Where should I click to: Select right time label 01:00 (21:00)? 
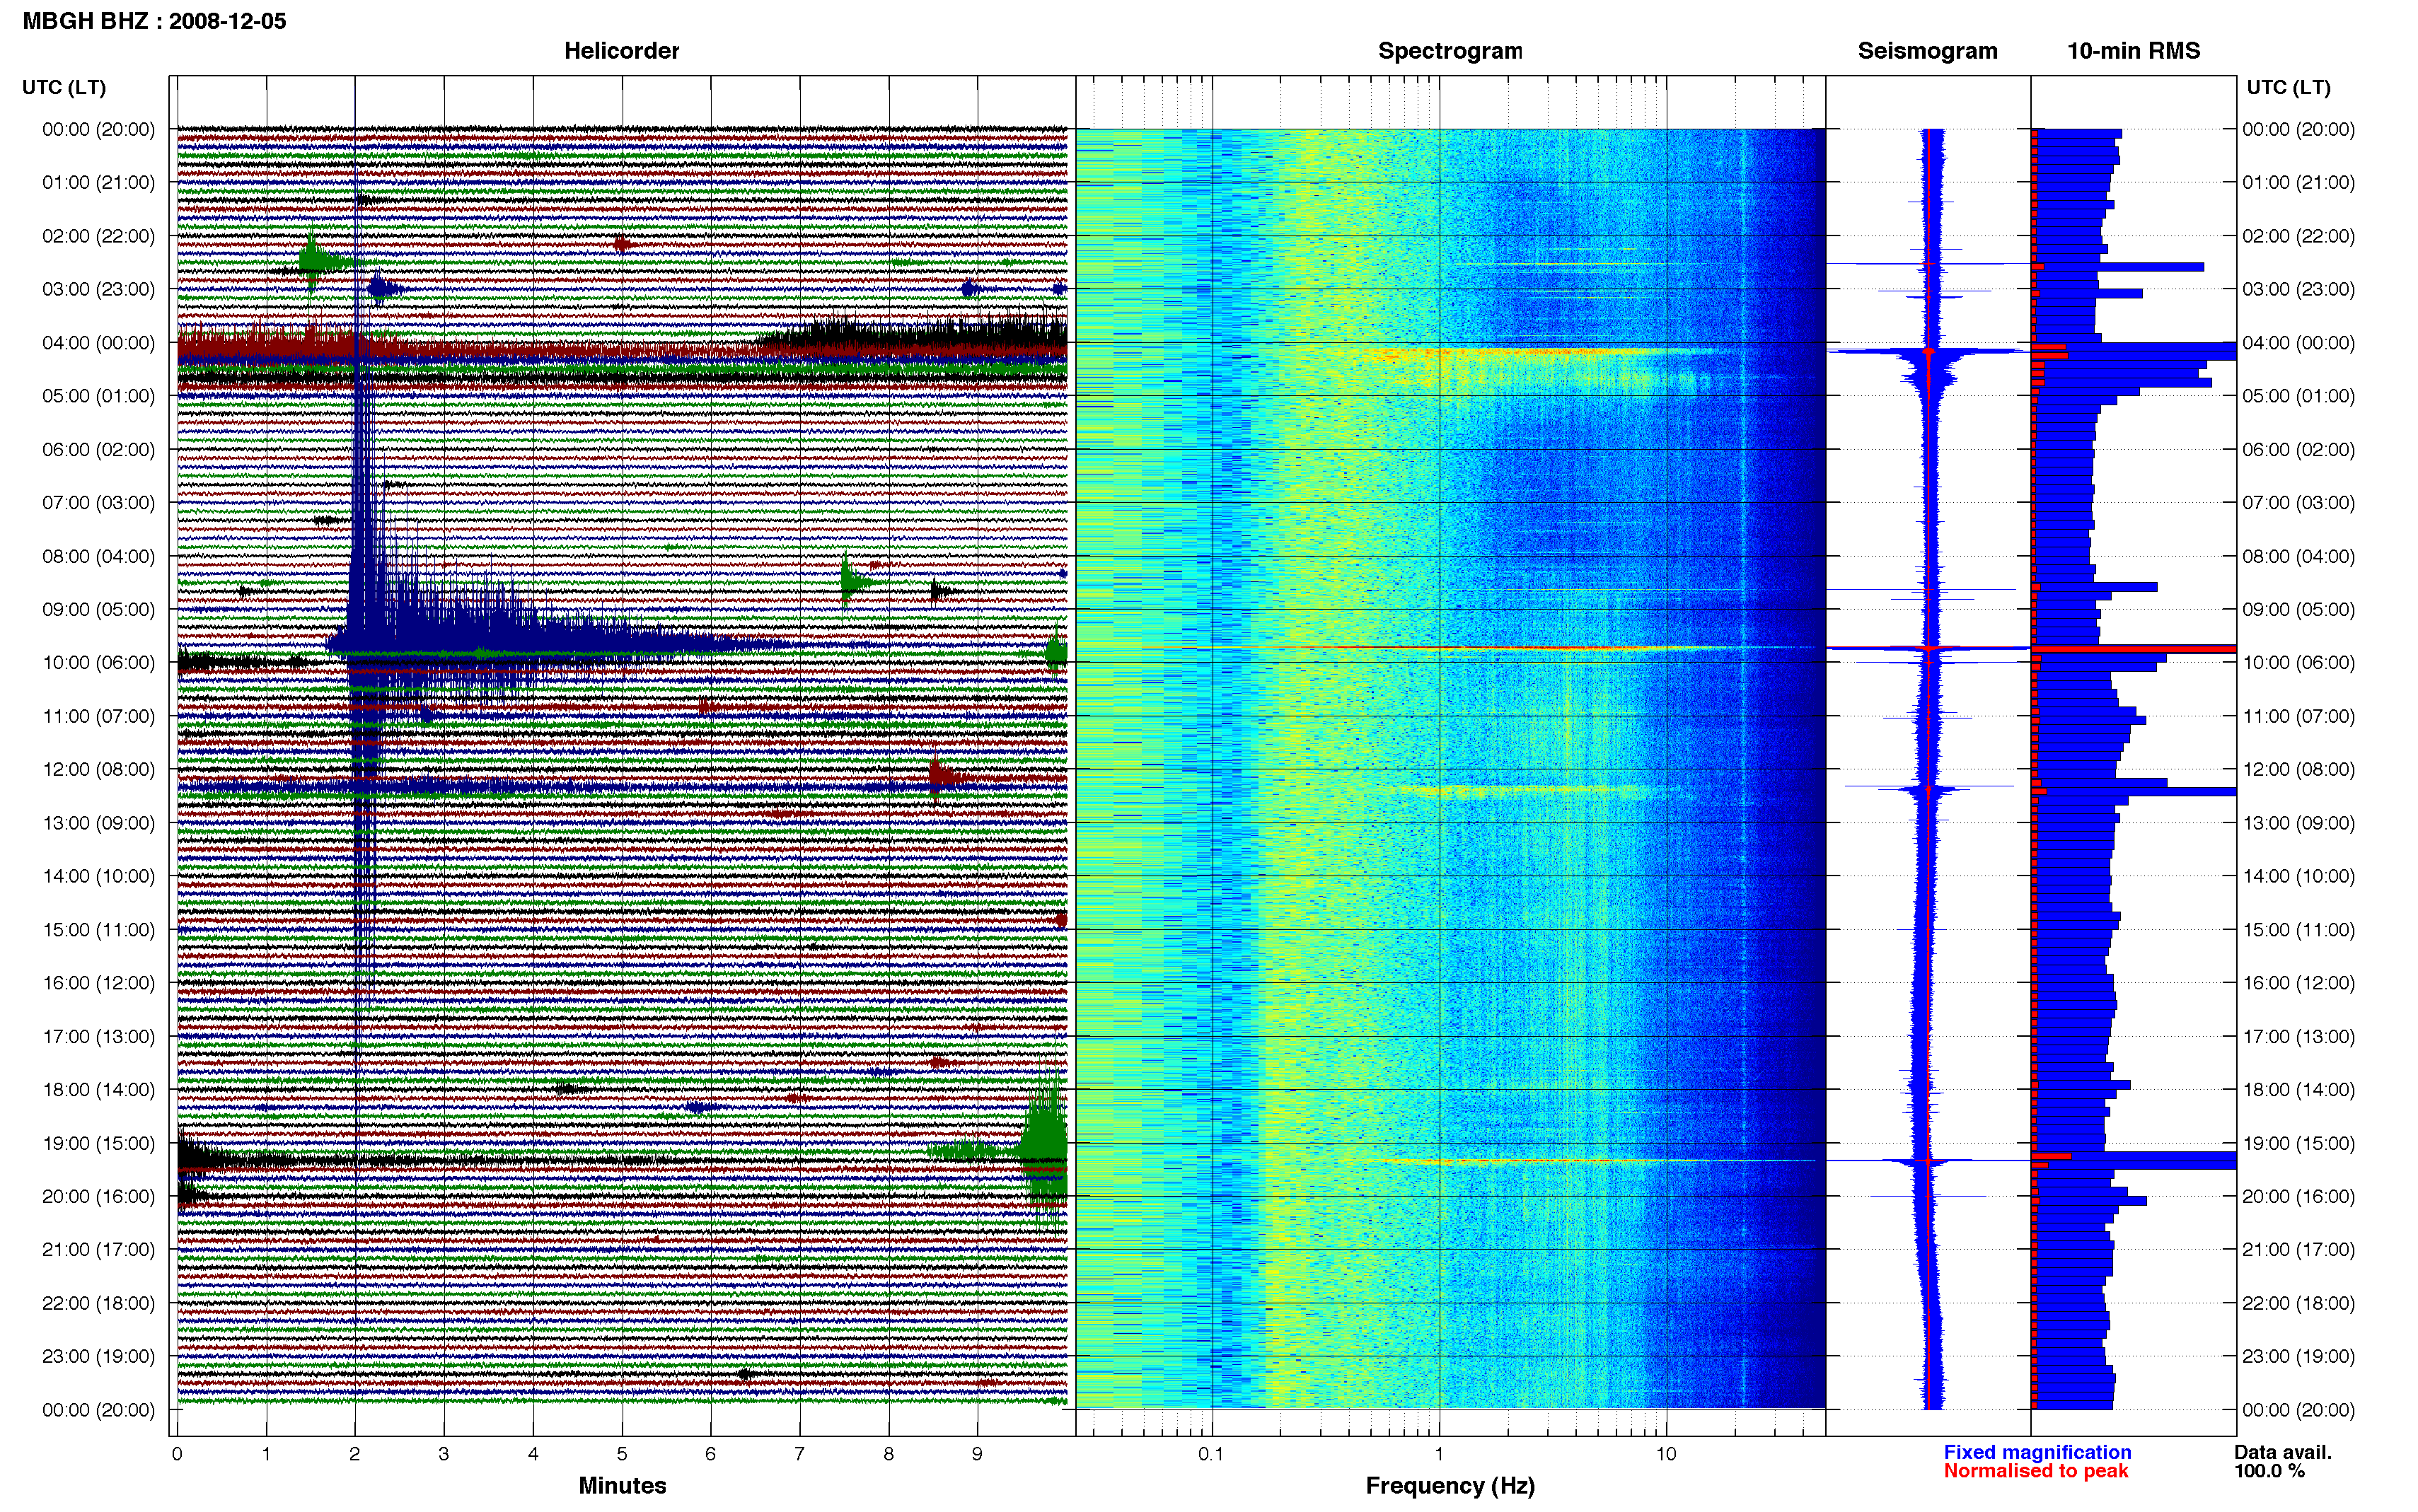[x=2298, y=183]
